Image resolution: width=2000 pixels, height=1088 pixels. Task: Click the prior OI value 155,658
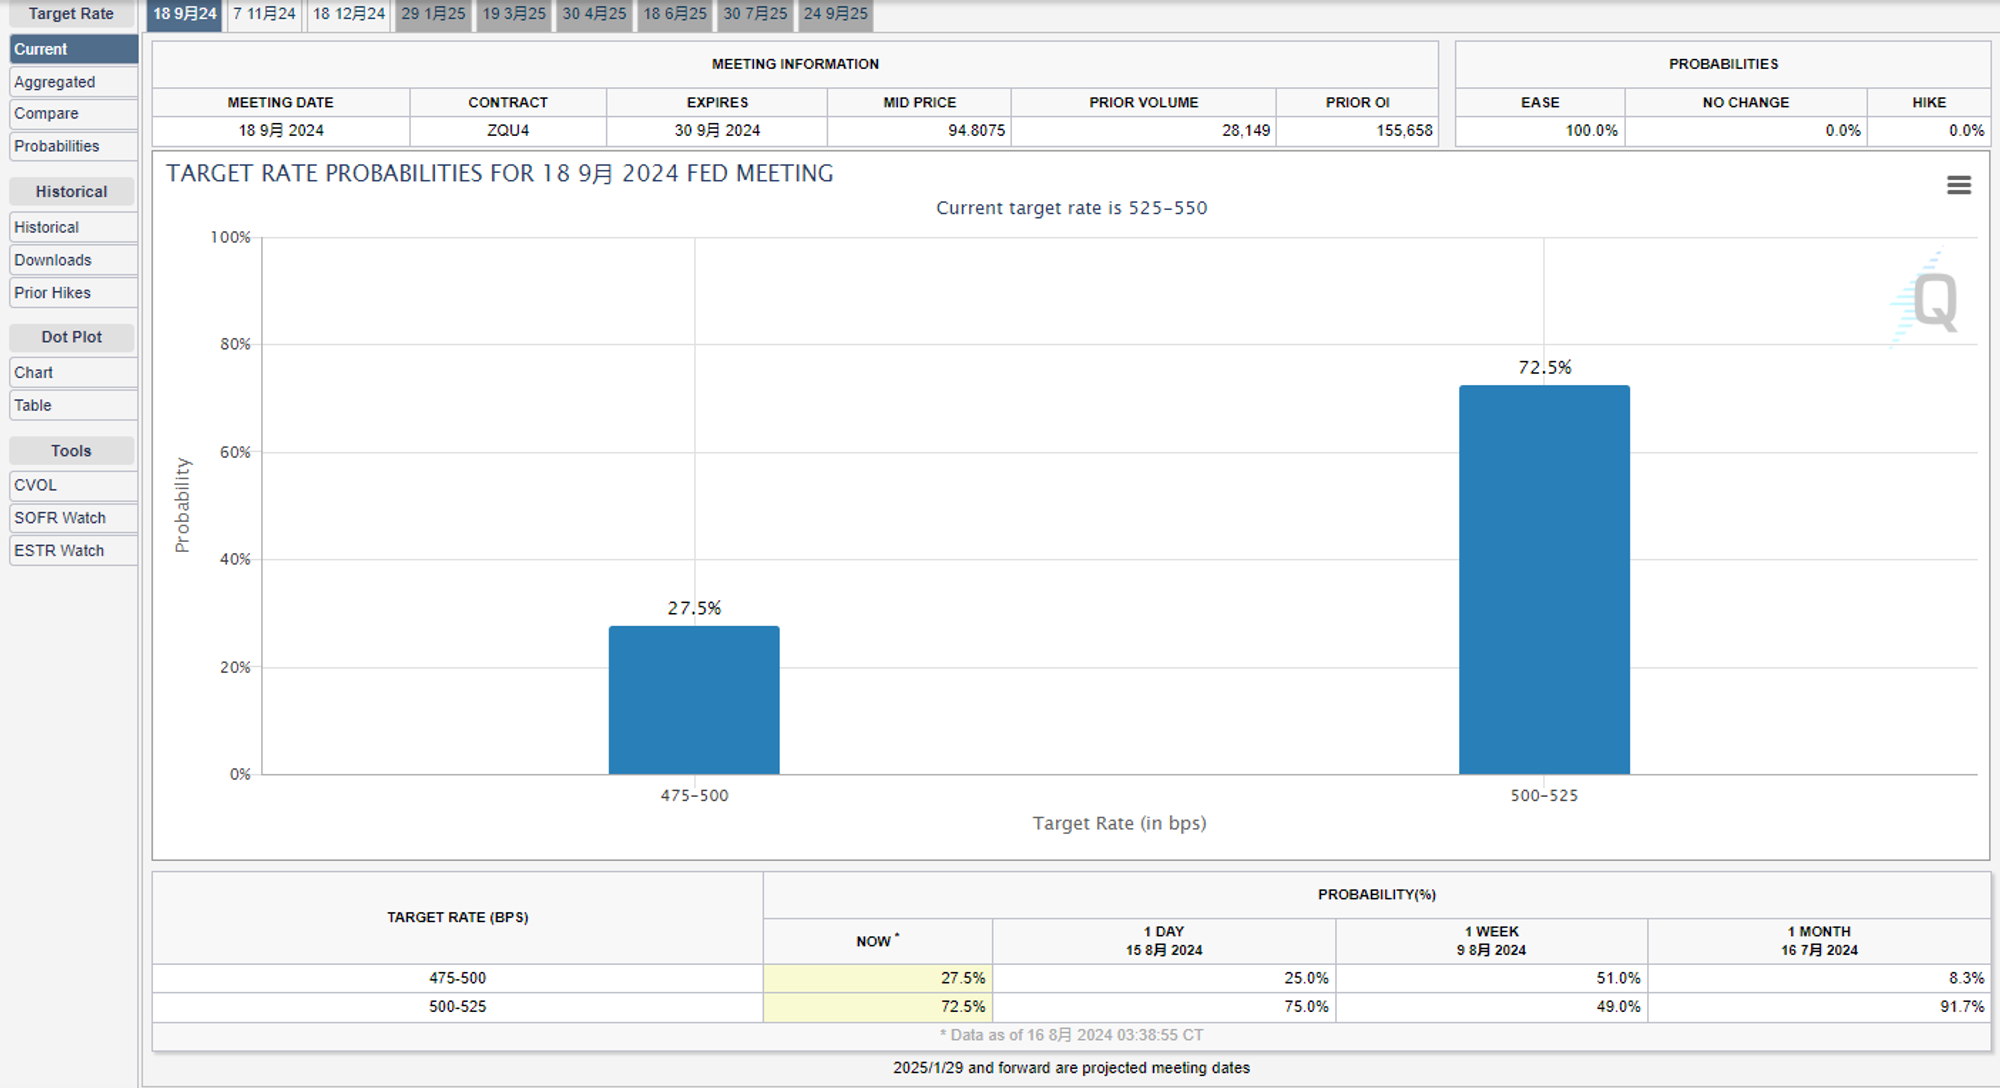[x=1404, y=131]
